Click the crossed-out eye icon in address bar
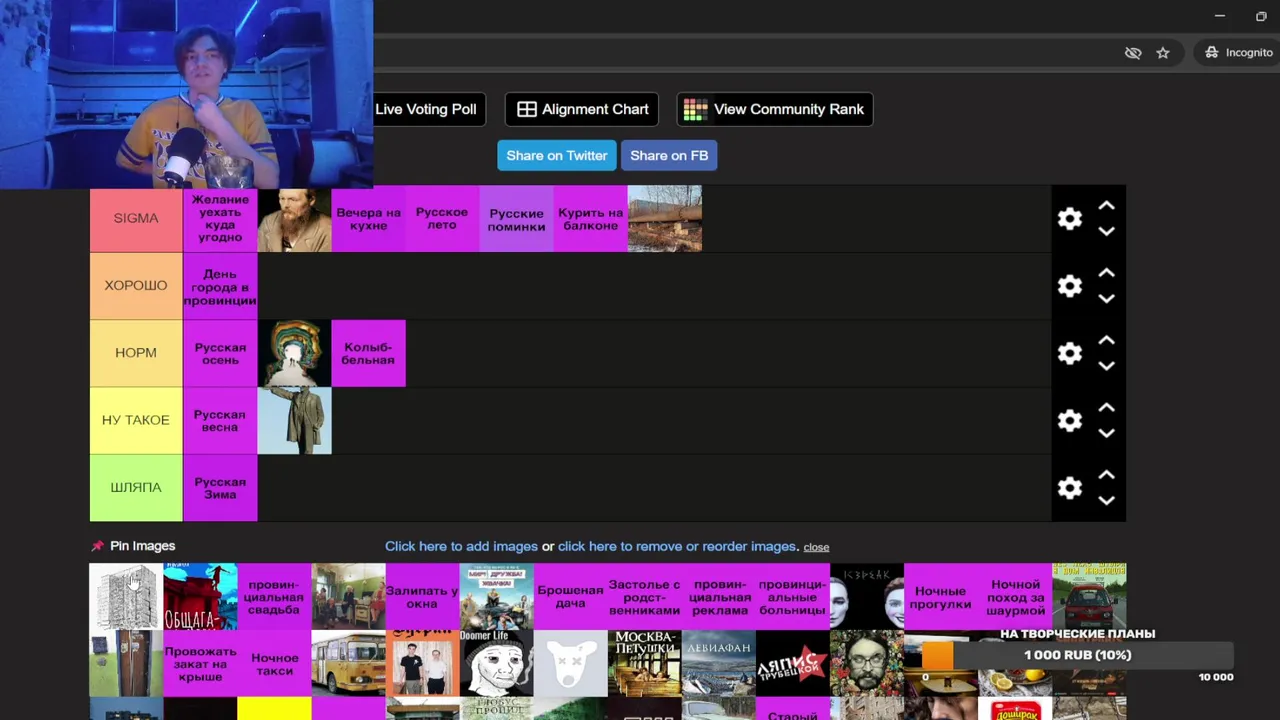1280x720 pixels. point(1133,53)
